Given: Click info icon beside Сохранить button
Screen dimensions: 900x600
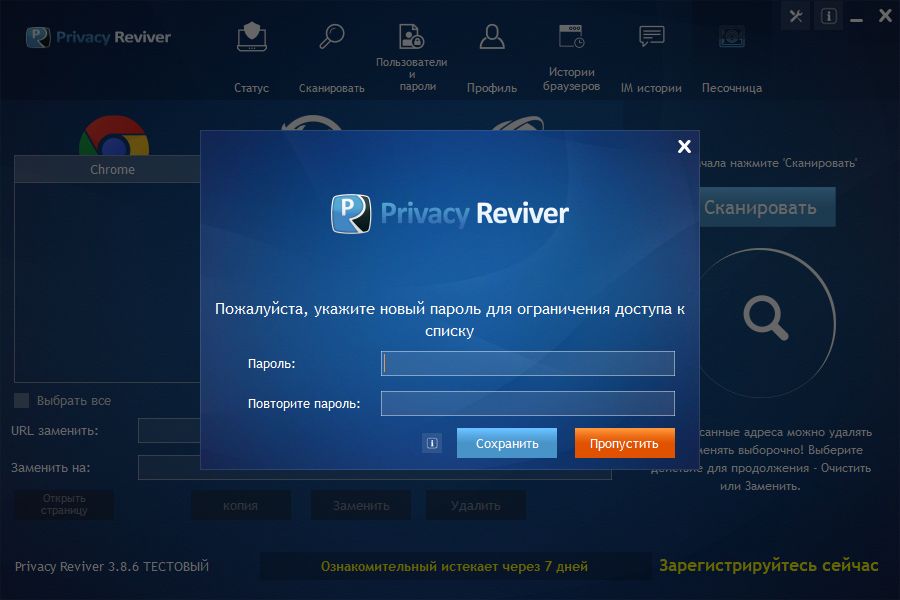Looking at the screenshot, I should [x=432, y=443].
